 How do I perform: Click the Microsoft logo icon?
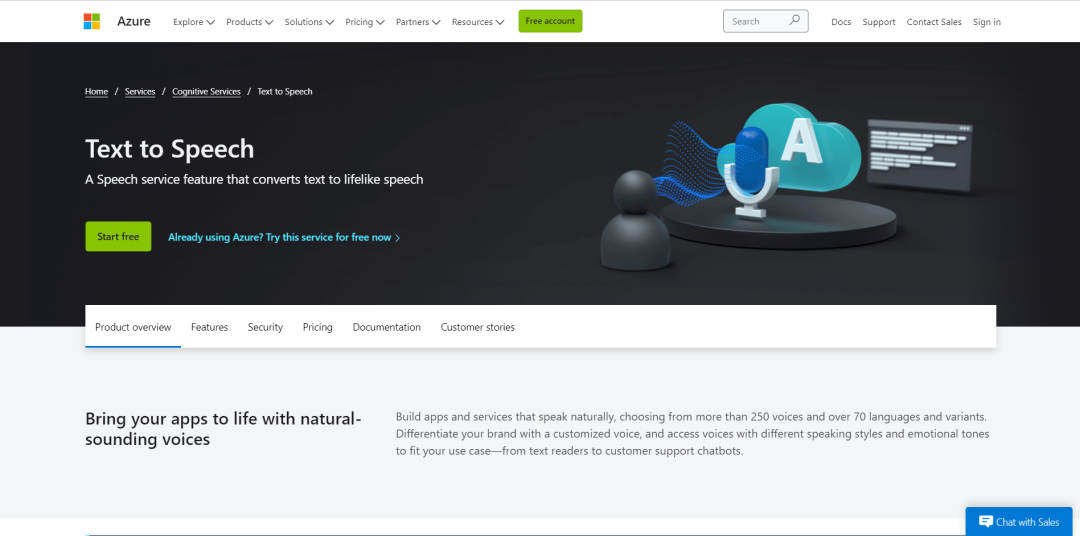tap(92, 21)
